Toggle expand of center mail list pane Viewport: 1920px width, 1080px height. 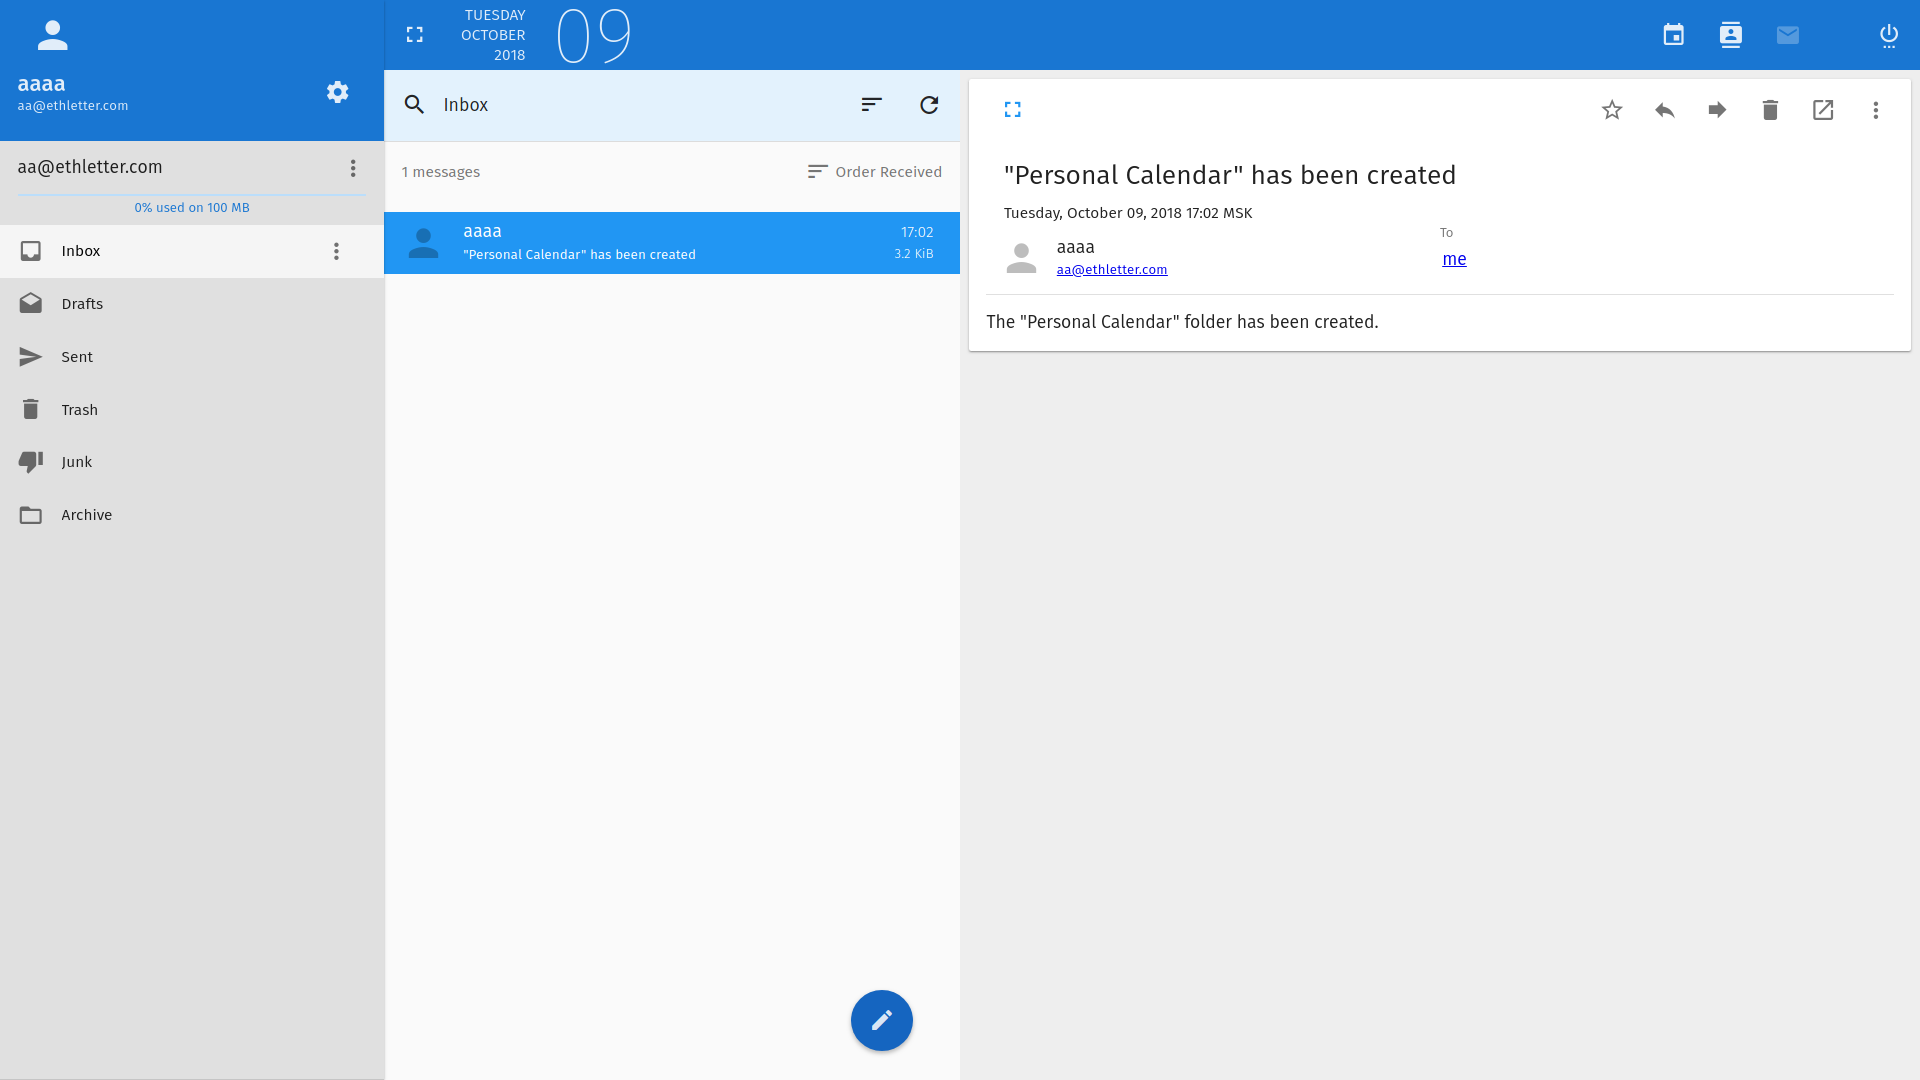click(x=414, y=35)
